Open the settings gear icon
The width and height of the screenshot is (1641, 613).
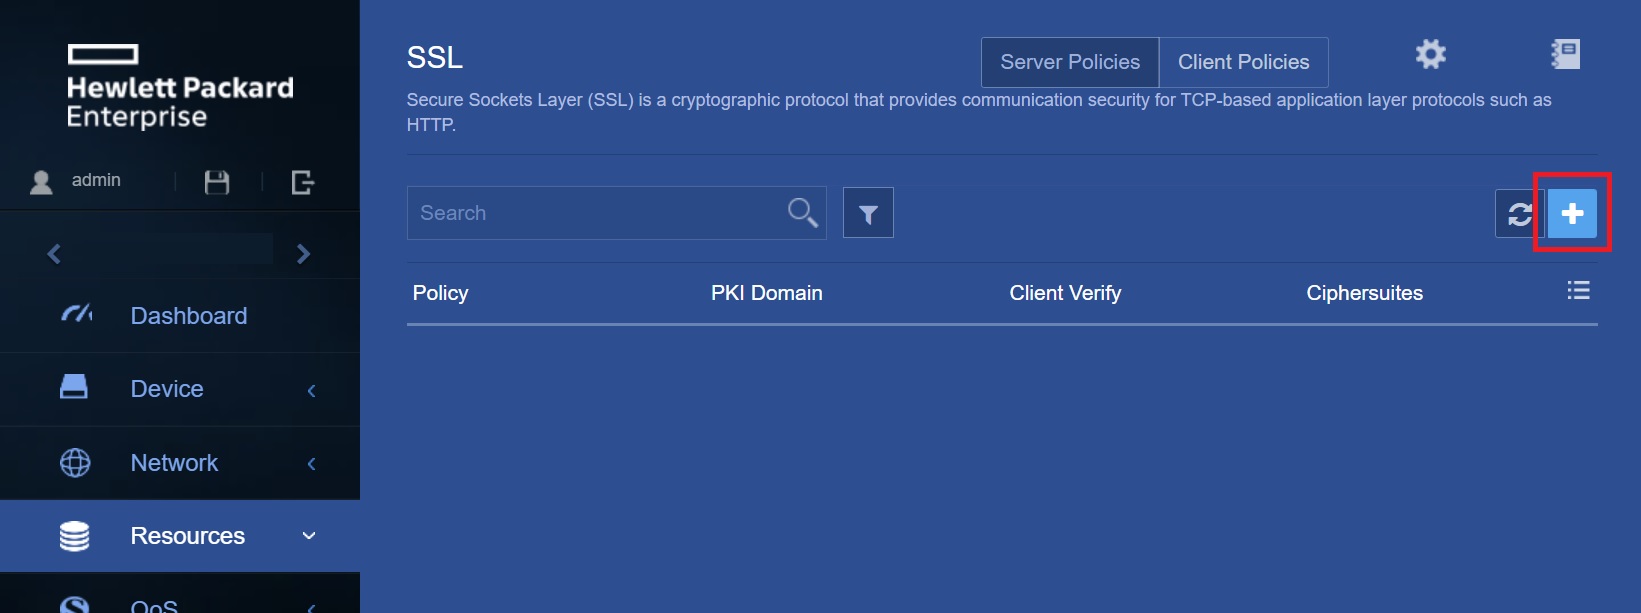(1430, 55)
